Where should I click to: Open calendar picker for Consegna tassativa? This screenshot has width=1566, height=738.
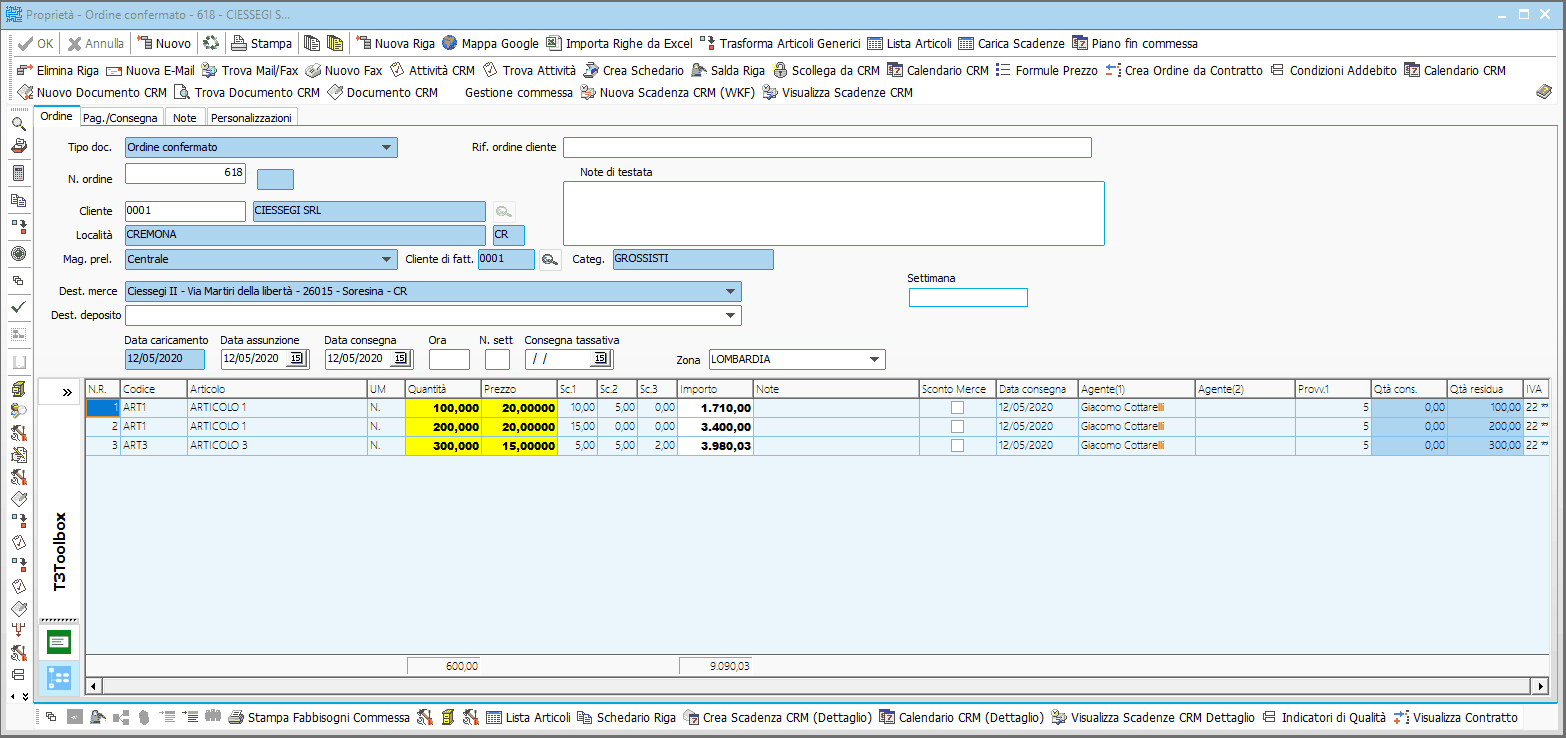(601, 359)
